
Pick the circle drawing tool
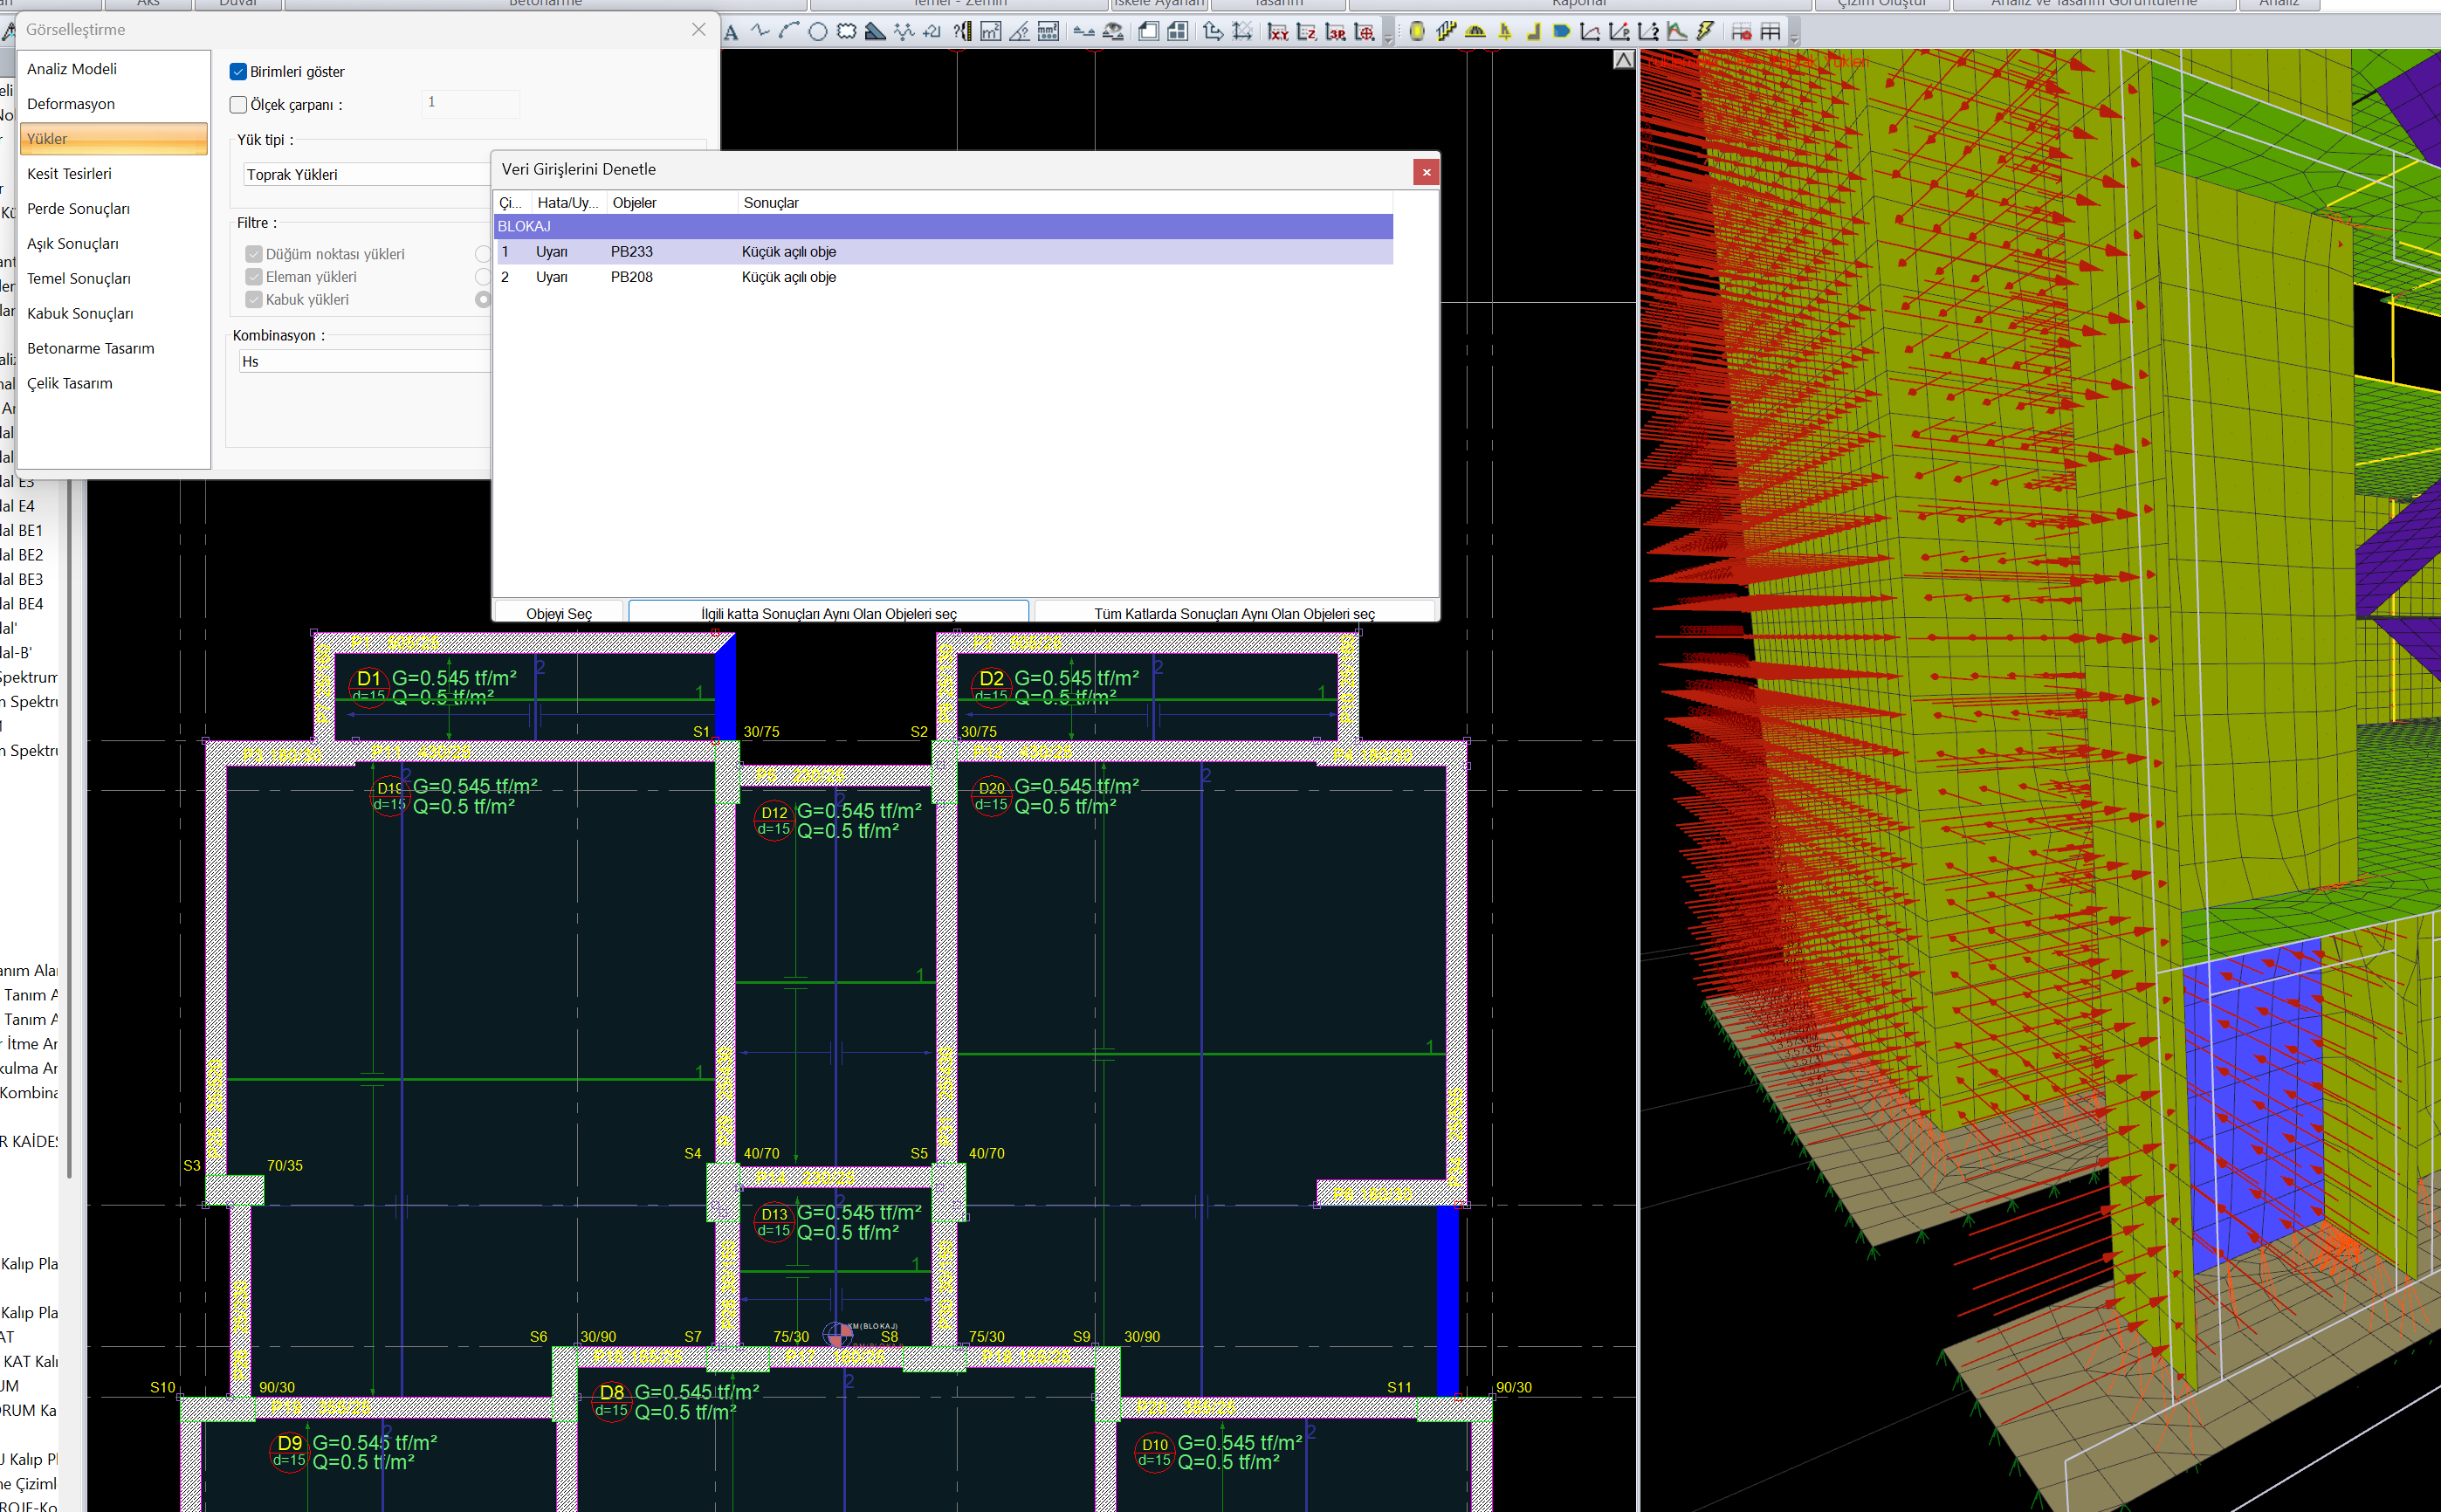tap(818, 32)
